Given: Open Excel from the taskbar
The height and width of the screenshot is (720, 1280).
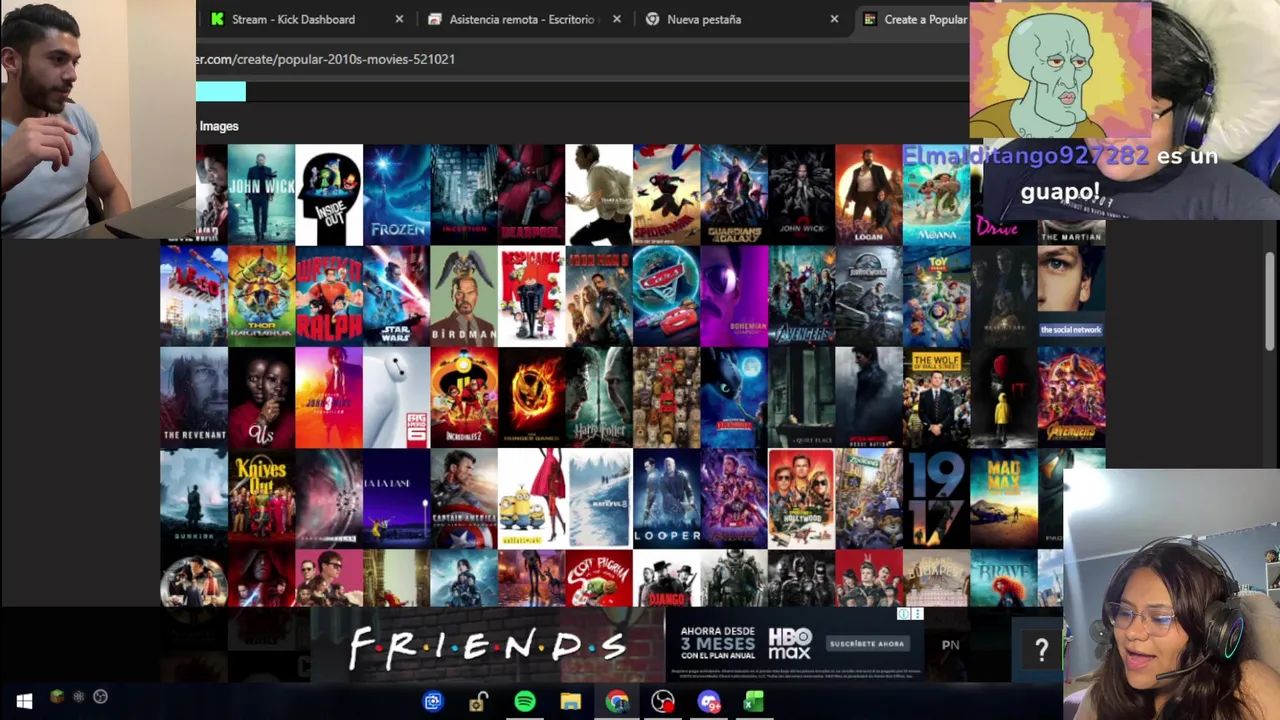Looking at the screenshot, I should [x=754, y=702].
